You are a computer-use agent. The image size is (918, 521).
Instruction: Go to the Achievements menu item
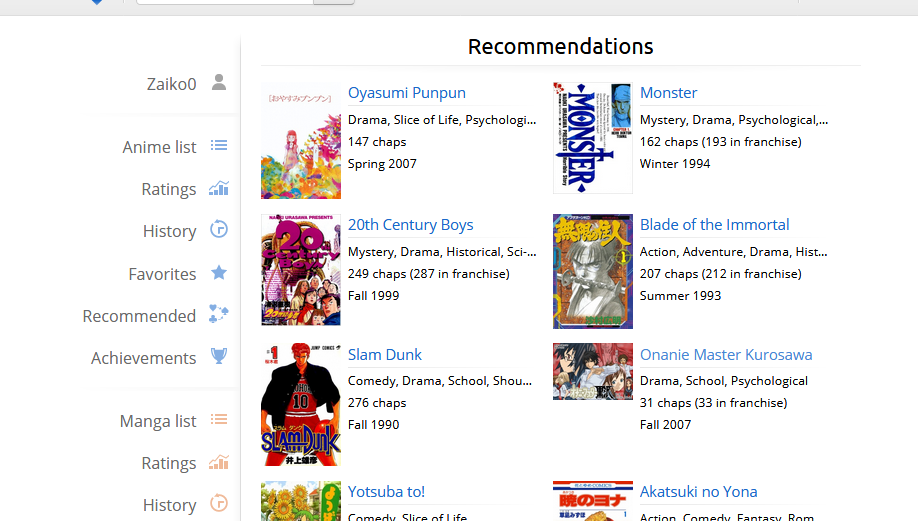coord(143,358)
